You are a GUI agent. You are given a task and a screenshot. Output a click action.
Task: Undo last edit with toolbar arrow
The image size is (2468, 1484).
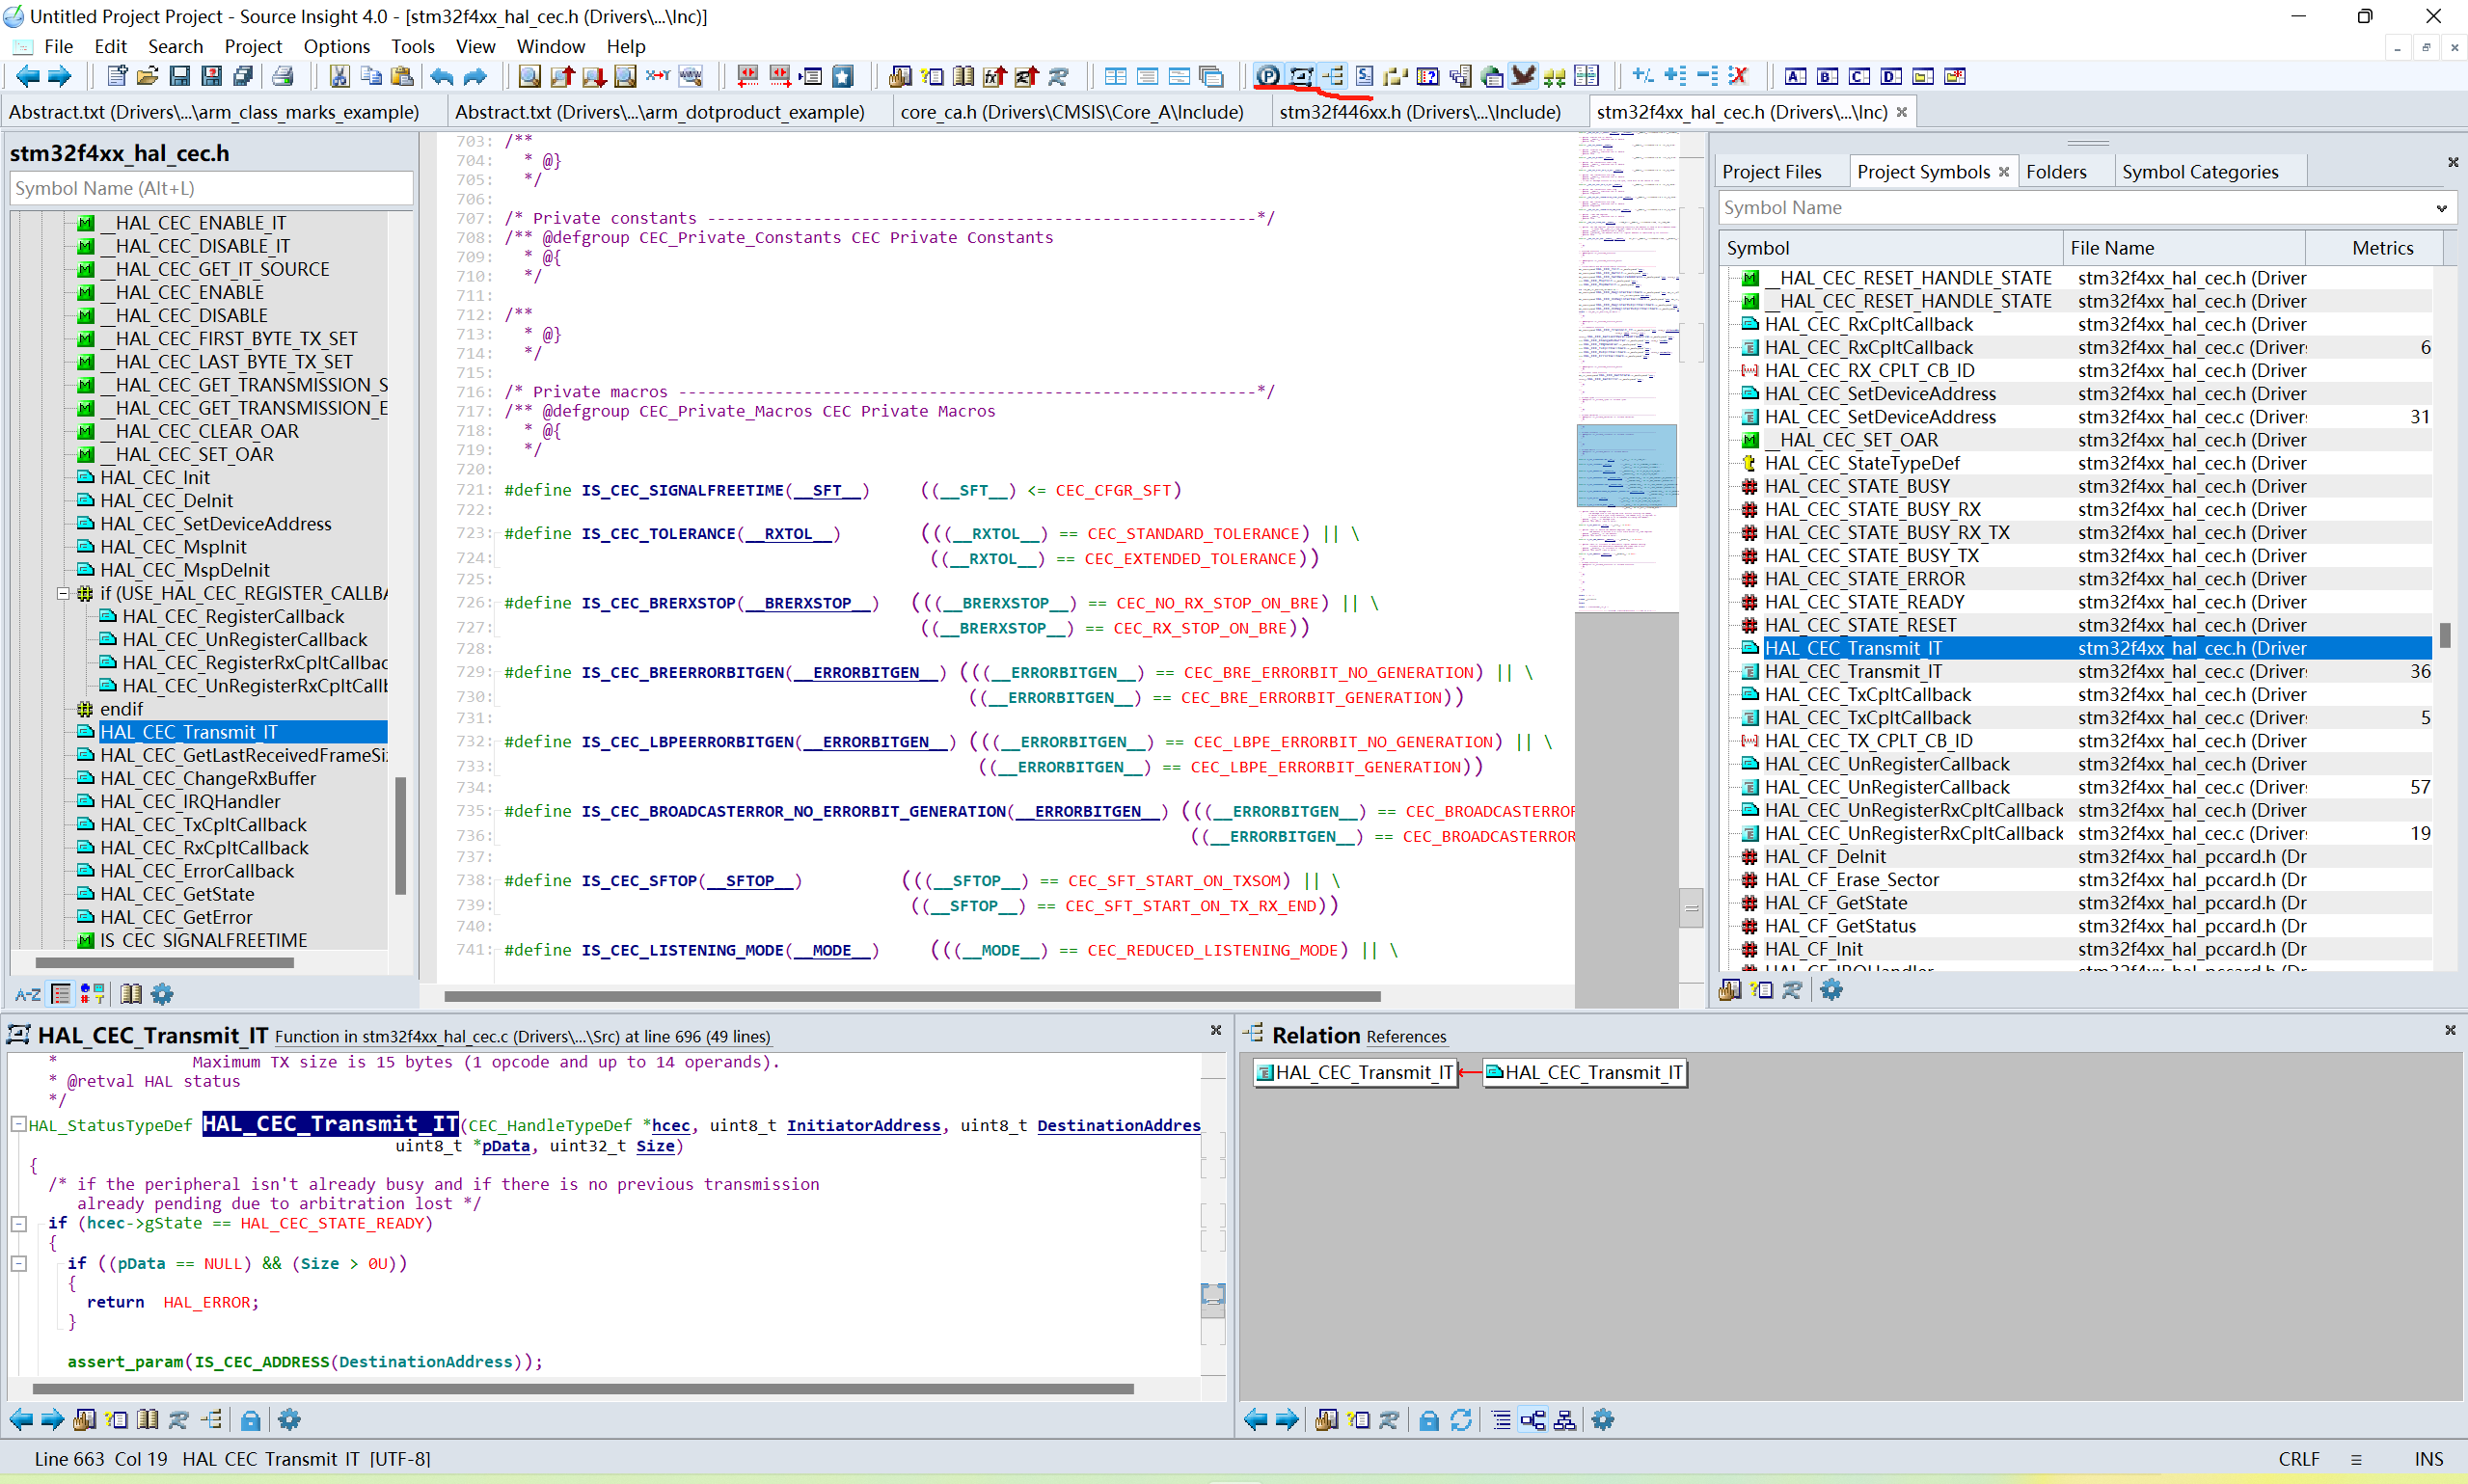pos(442,76)
